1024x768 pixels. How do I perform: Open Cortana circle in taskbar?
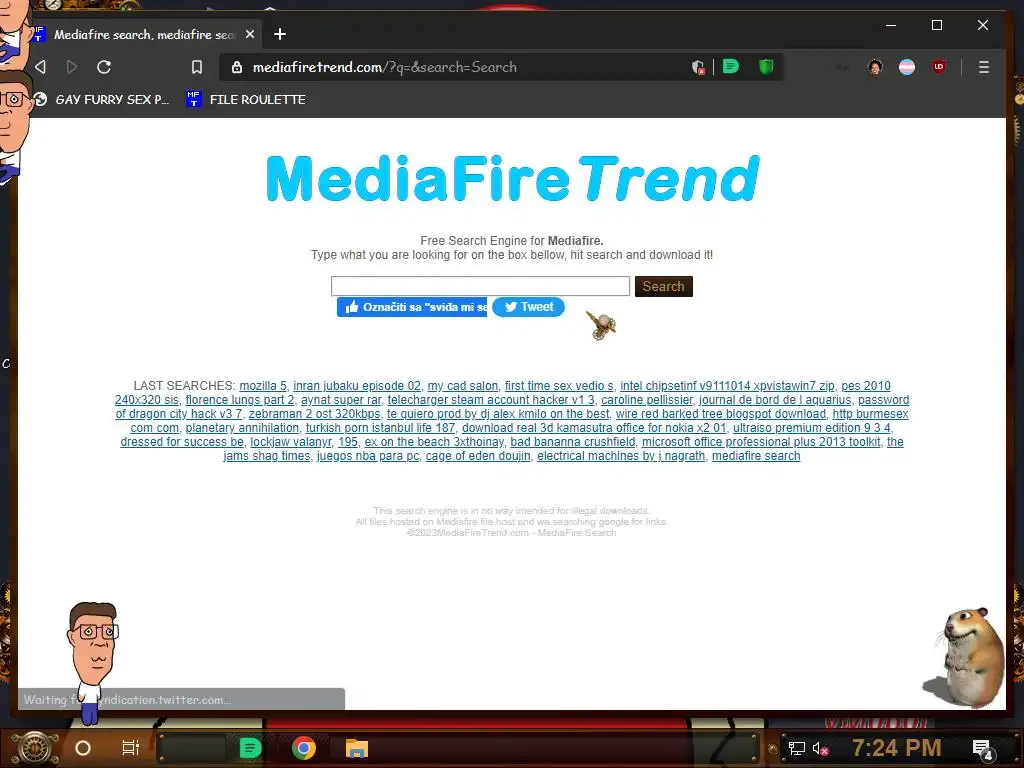(x=83, y=748)
